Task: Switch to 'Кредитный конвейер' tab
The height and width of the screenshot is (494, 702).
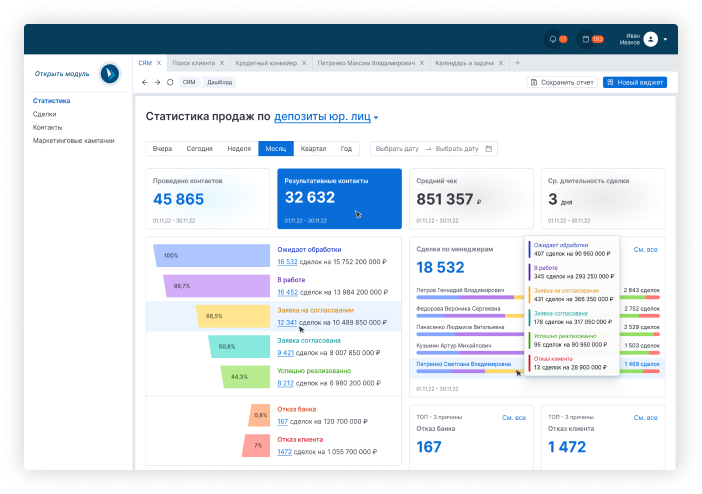Action: 264,62
